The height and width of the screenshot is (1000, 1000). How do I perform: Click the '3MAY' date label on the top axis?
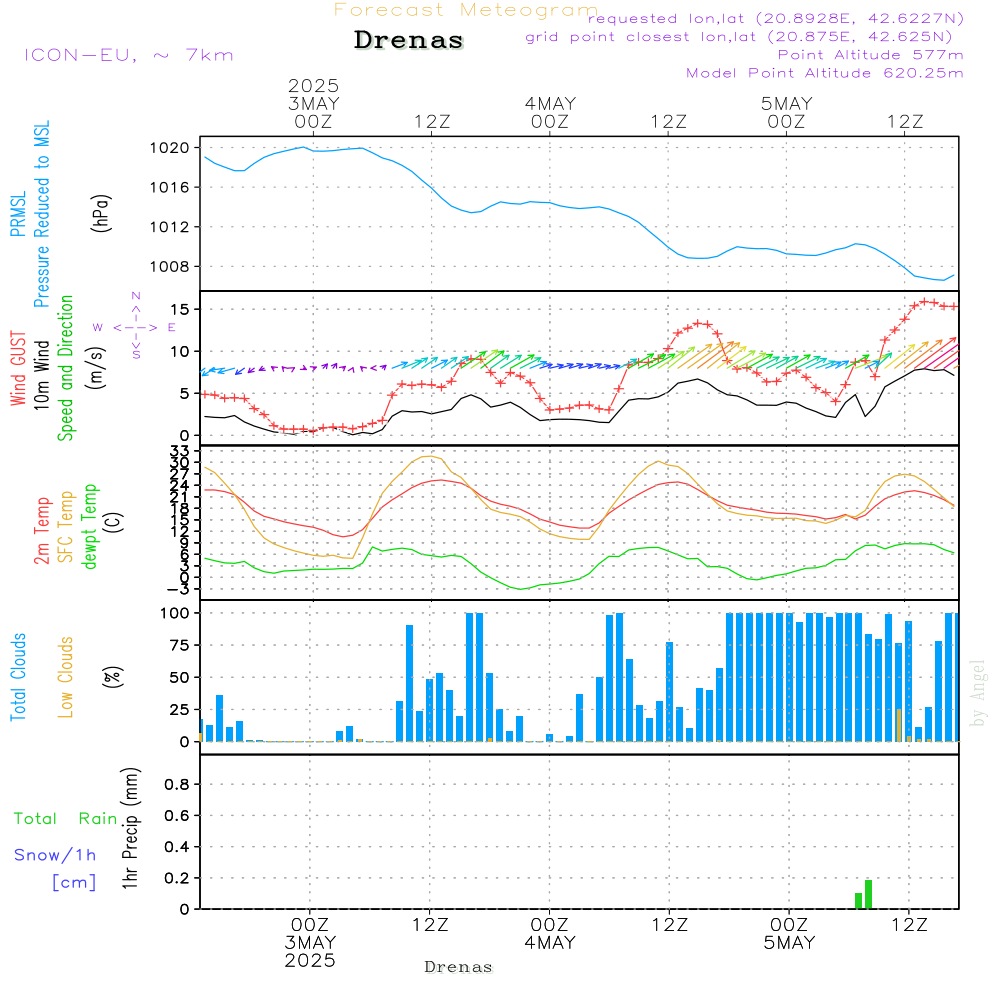[313, 103]
